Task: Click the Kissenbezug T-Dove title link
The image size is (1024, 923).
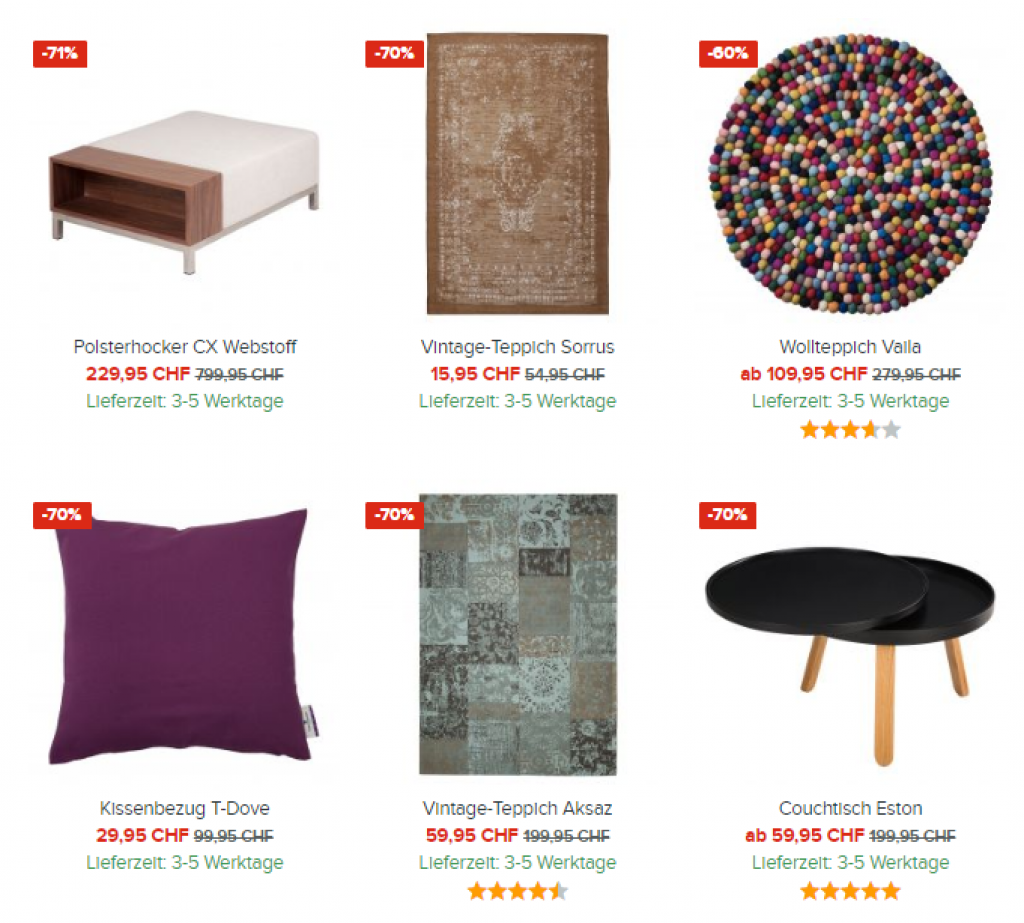Action: click(185, 808)
